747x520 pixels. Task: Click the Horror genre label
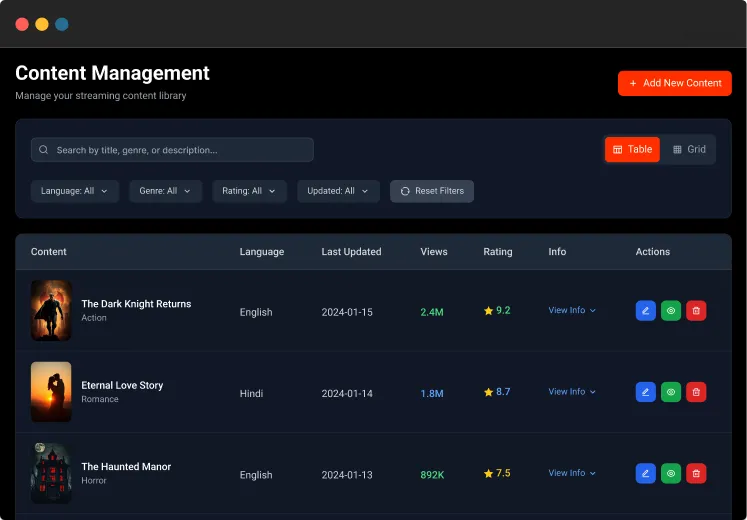pos(94,480)
